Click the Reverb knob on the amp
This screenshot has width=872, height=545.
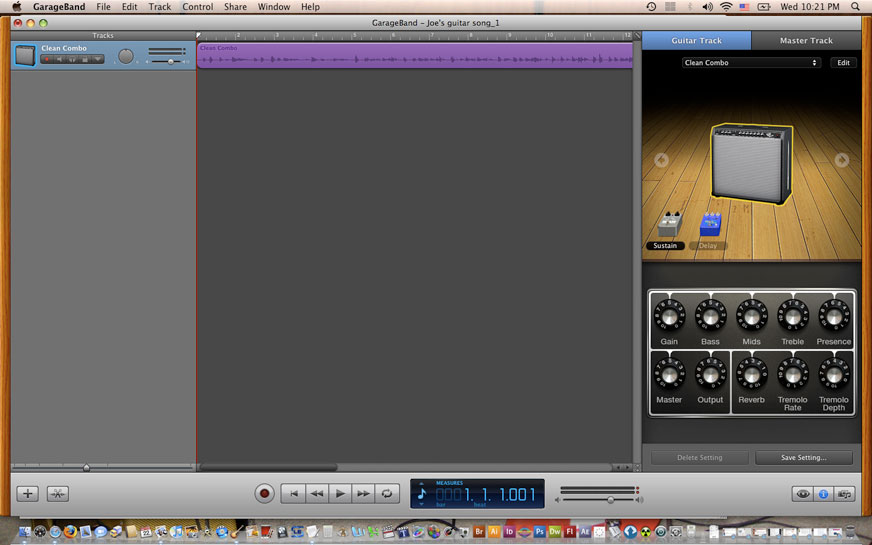pos(751,374)
